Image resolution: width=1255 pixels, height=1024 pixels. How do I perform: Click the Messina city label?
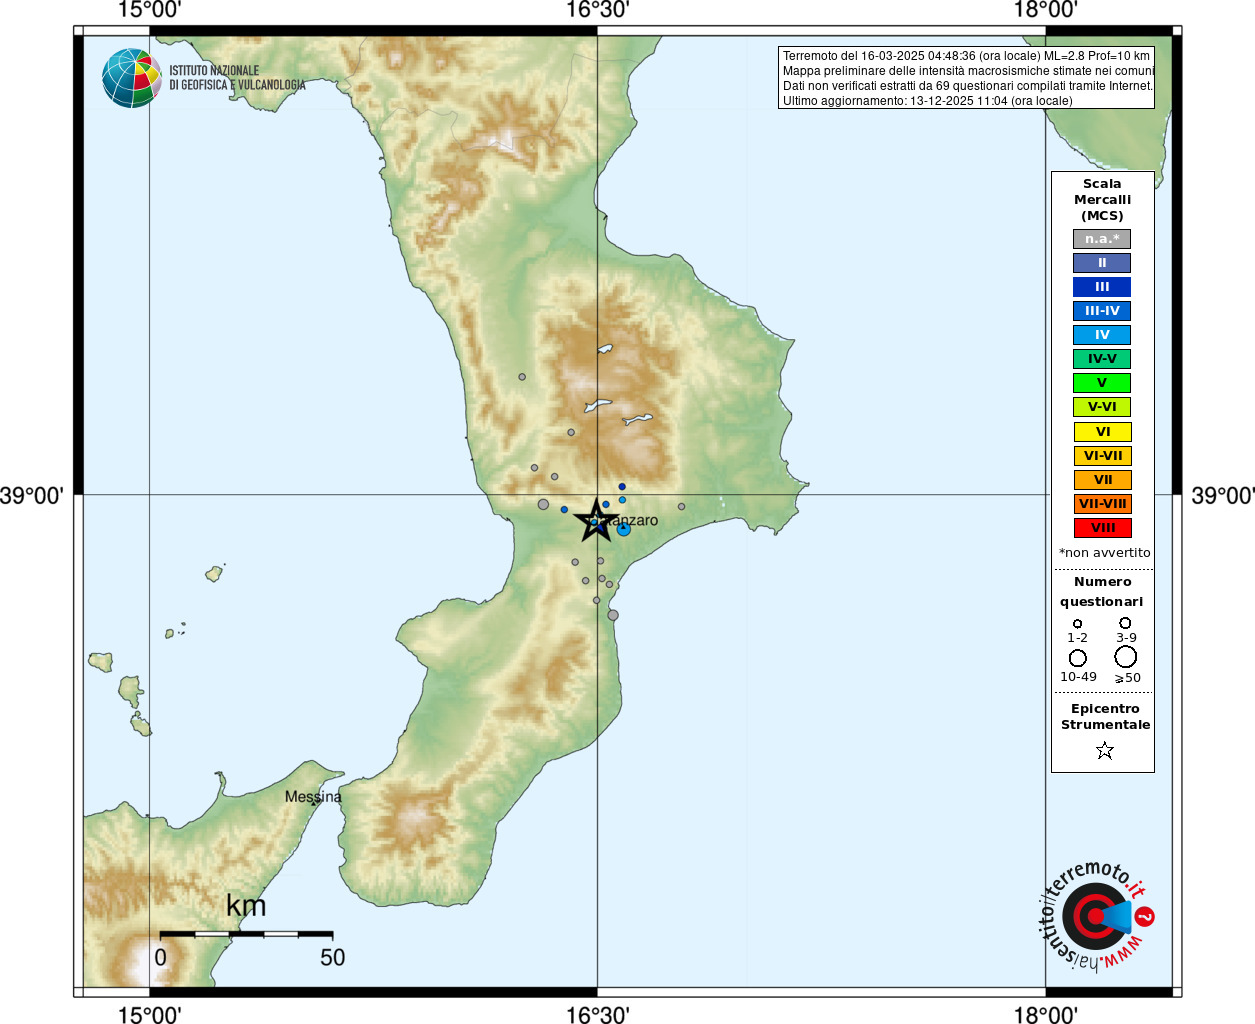point(313,797)
